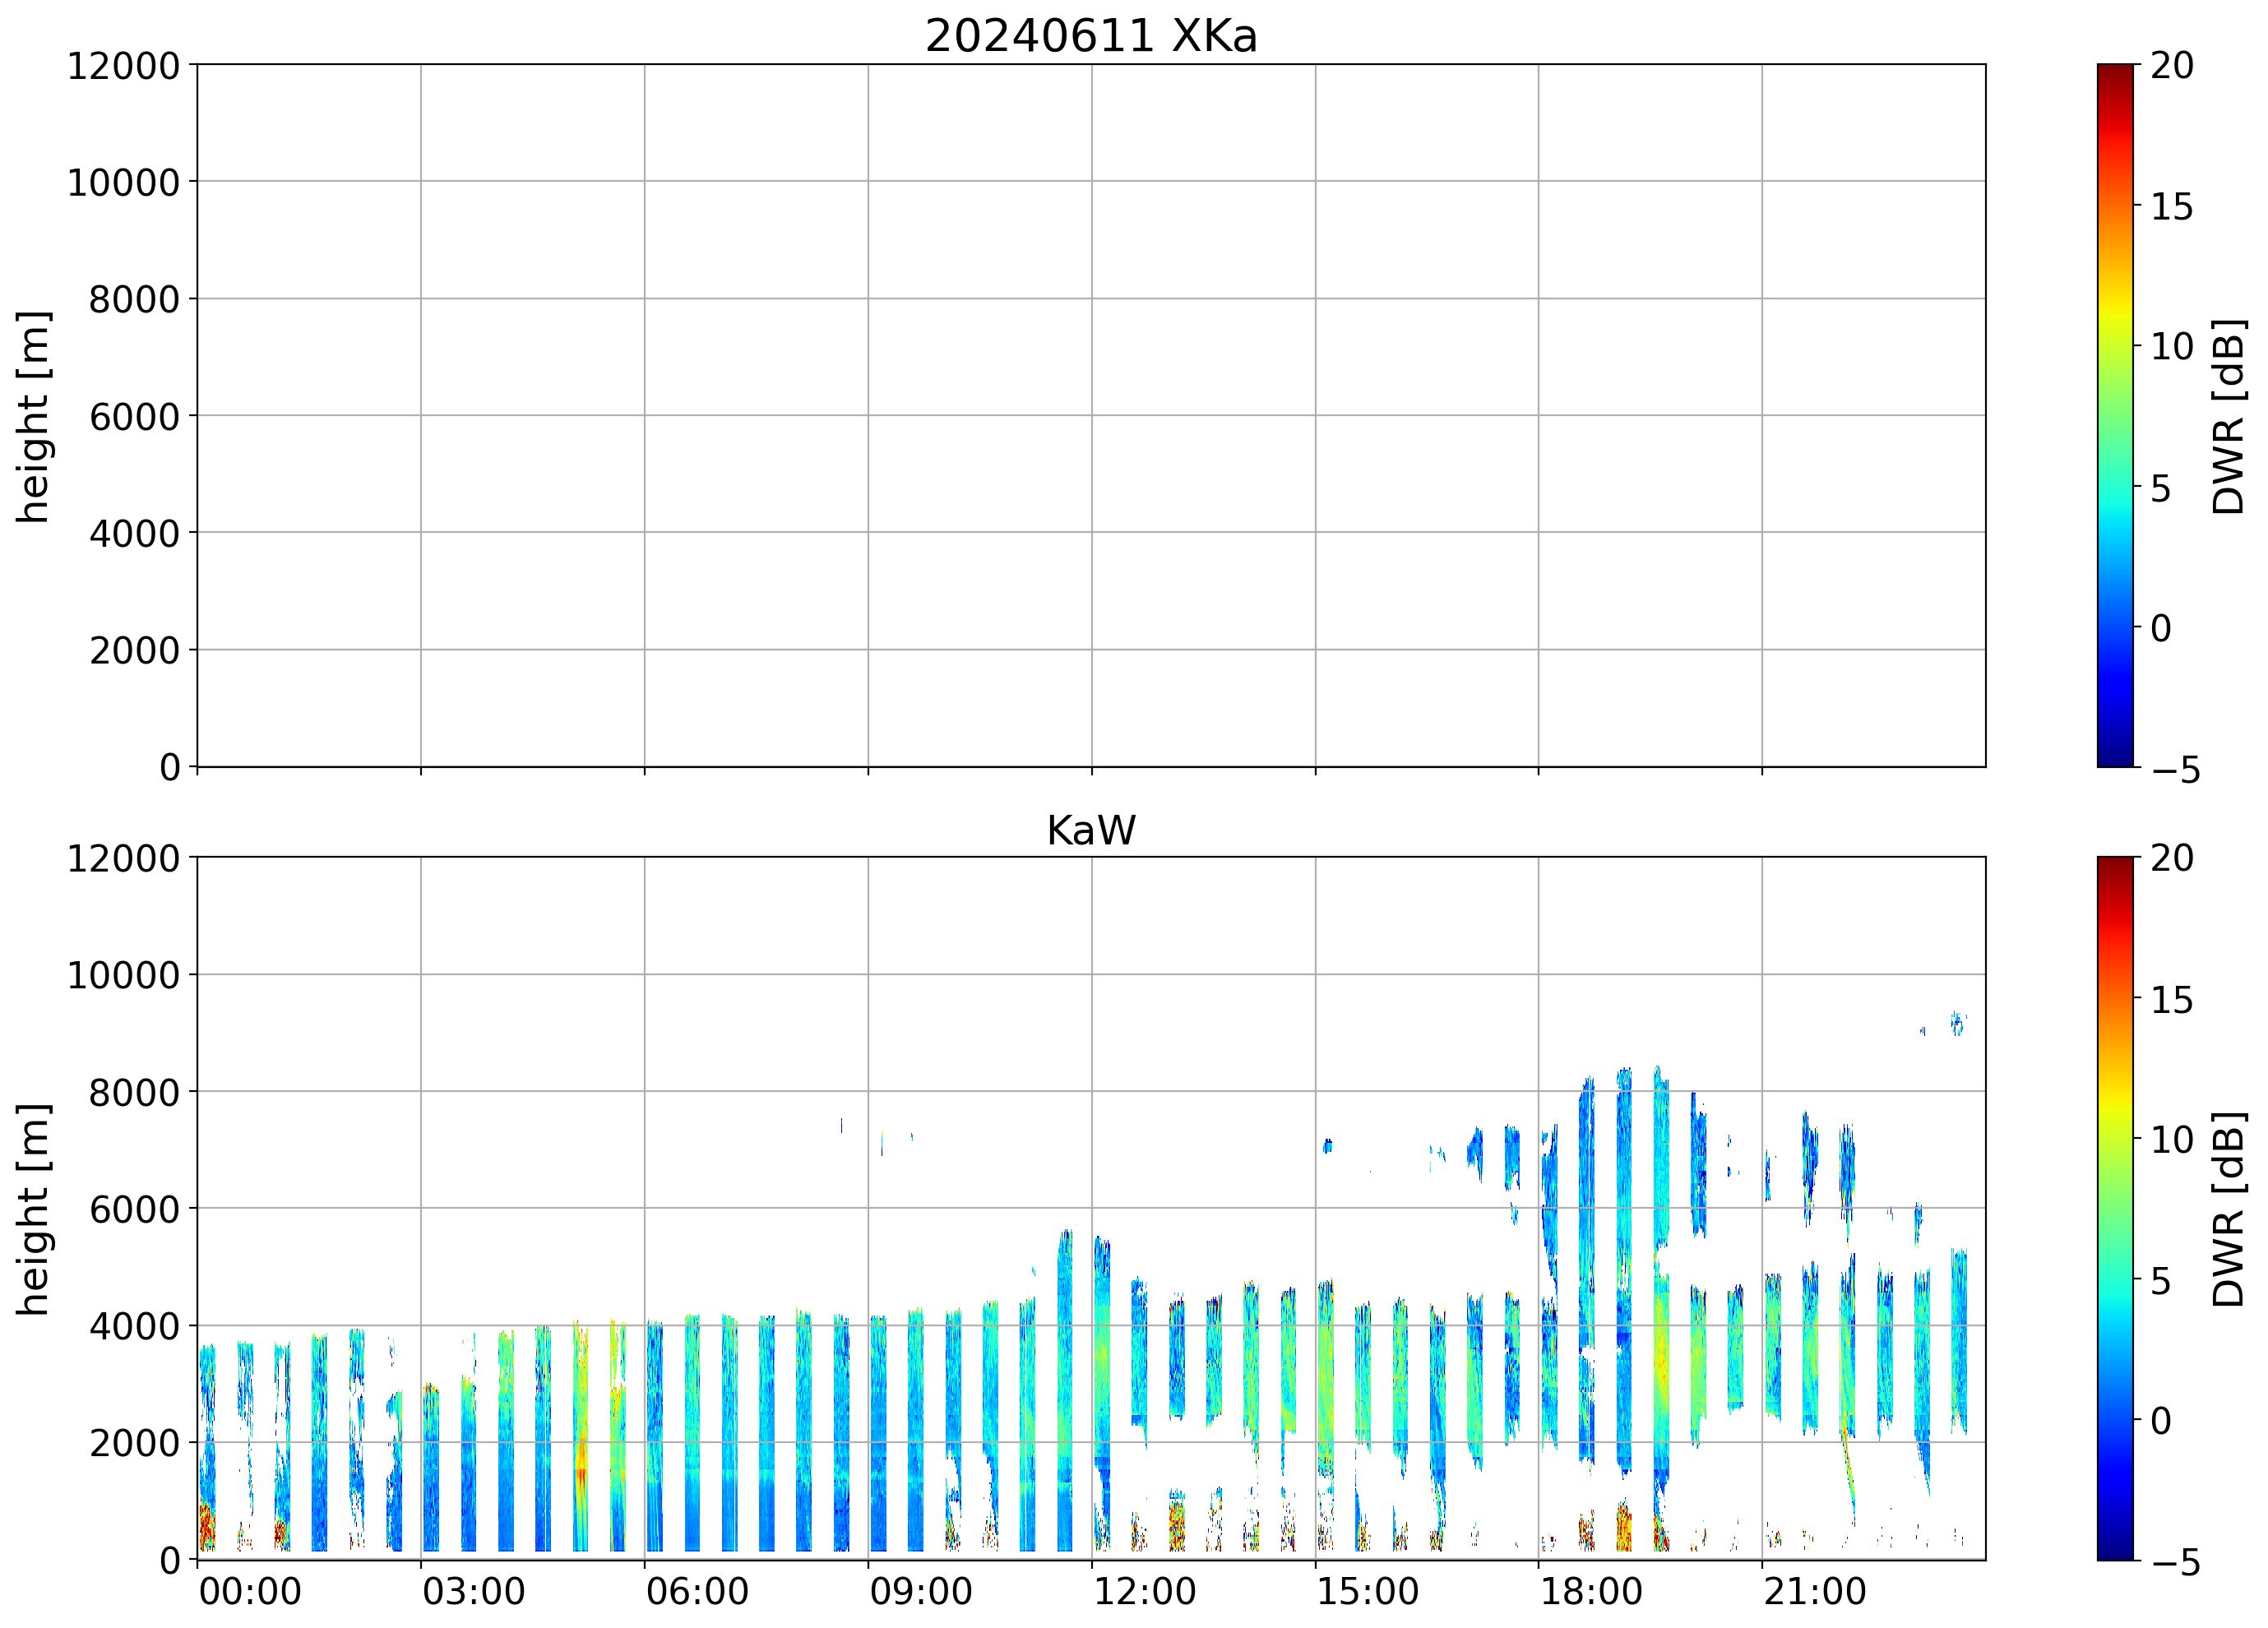Click the 20240611 XKa plot title
The image size is (2268, 1628).
pyautogui.click(x=1090, y=36)
